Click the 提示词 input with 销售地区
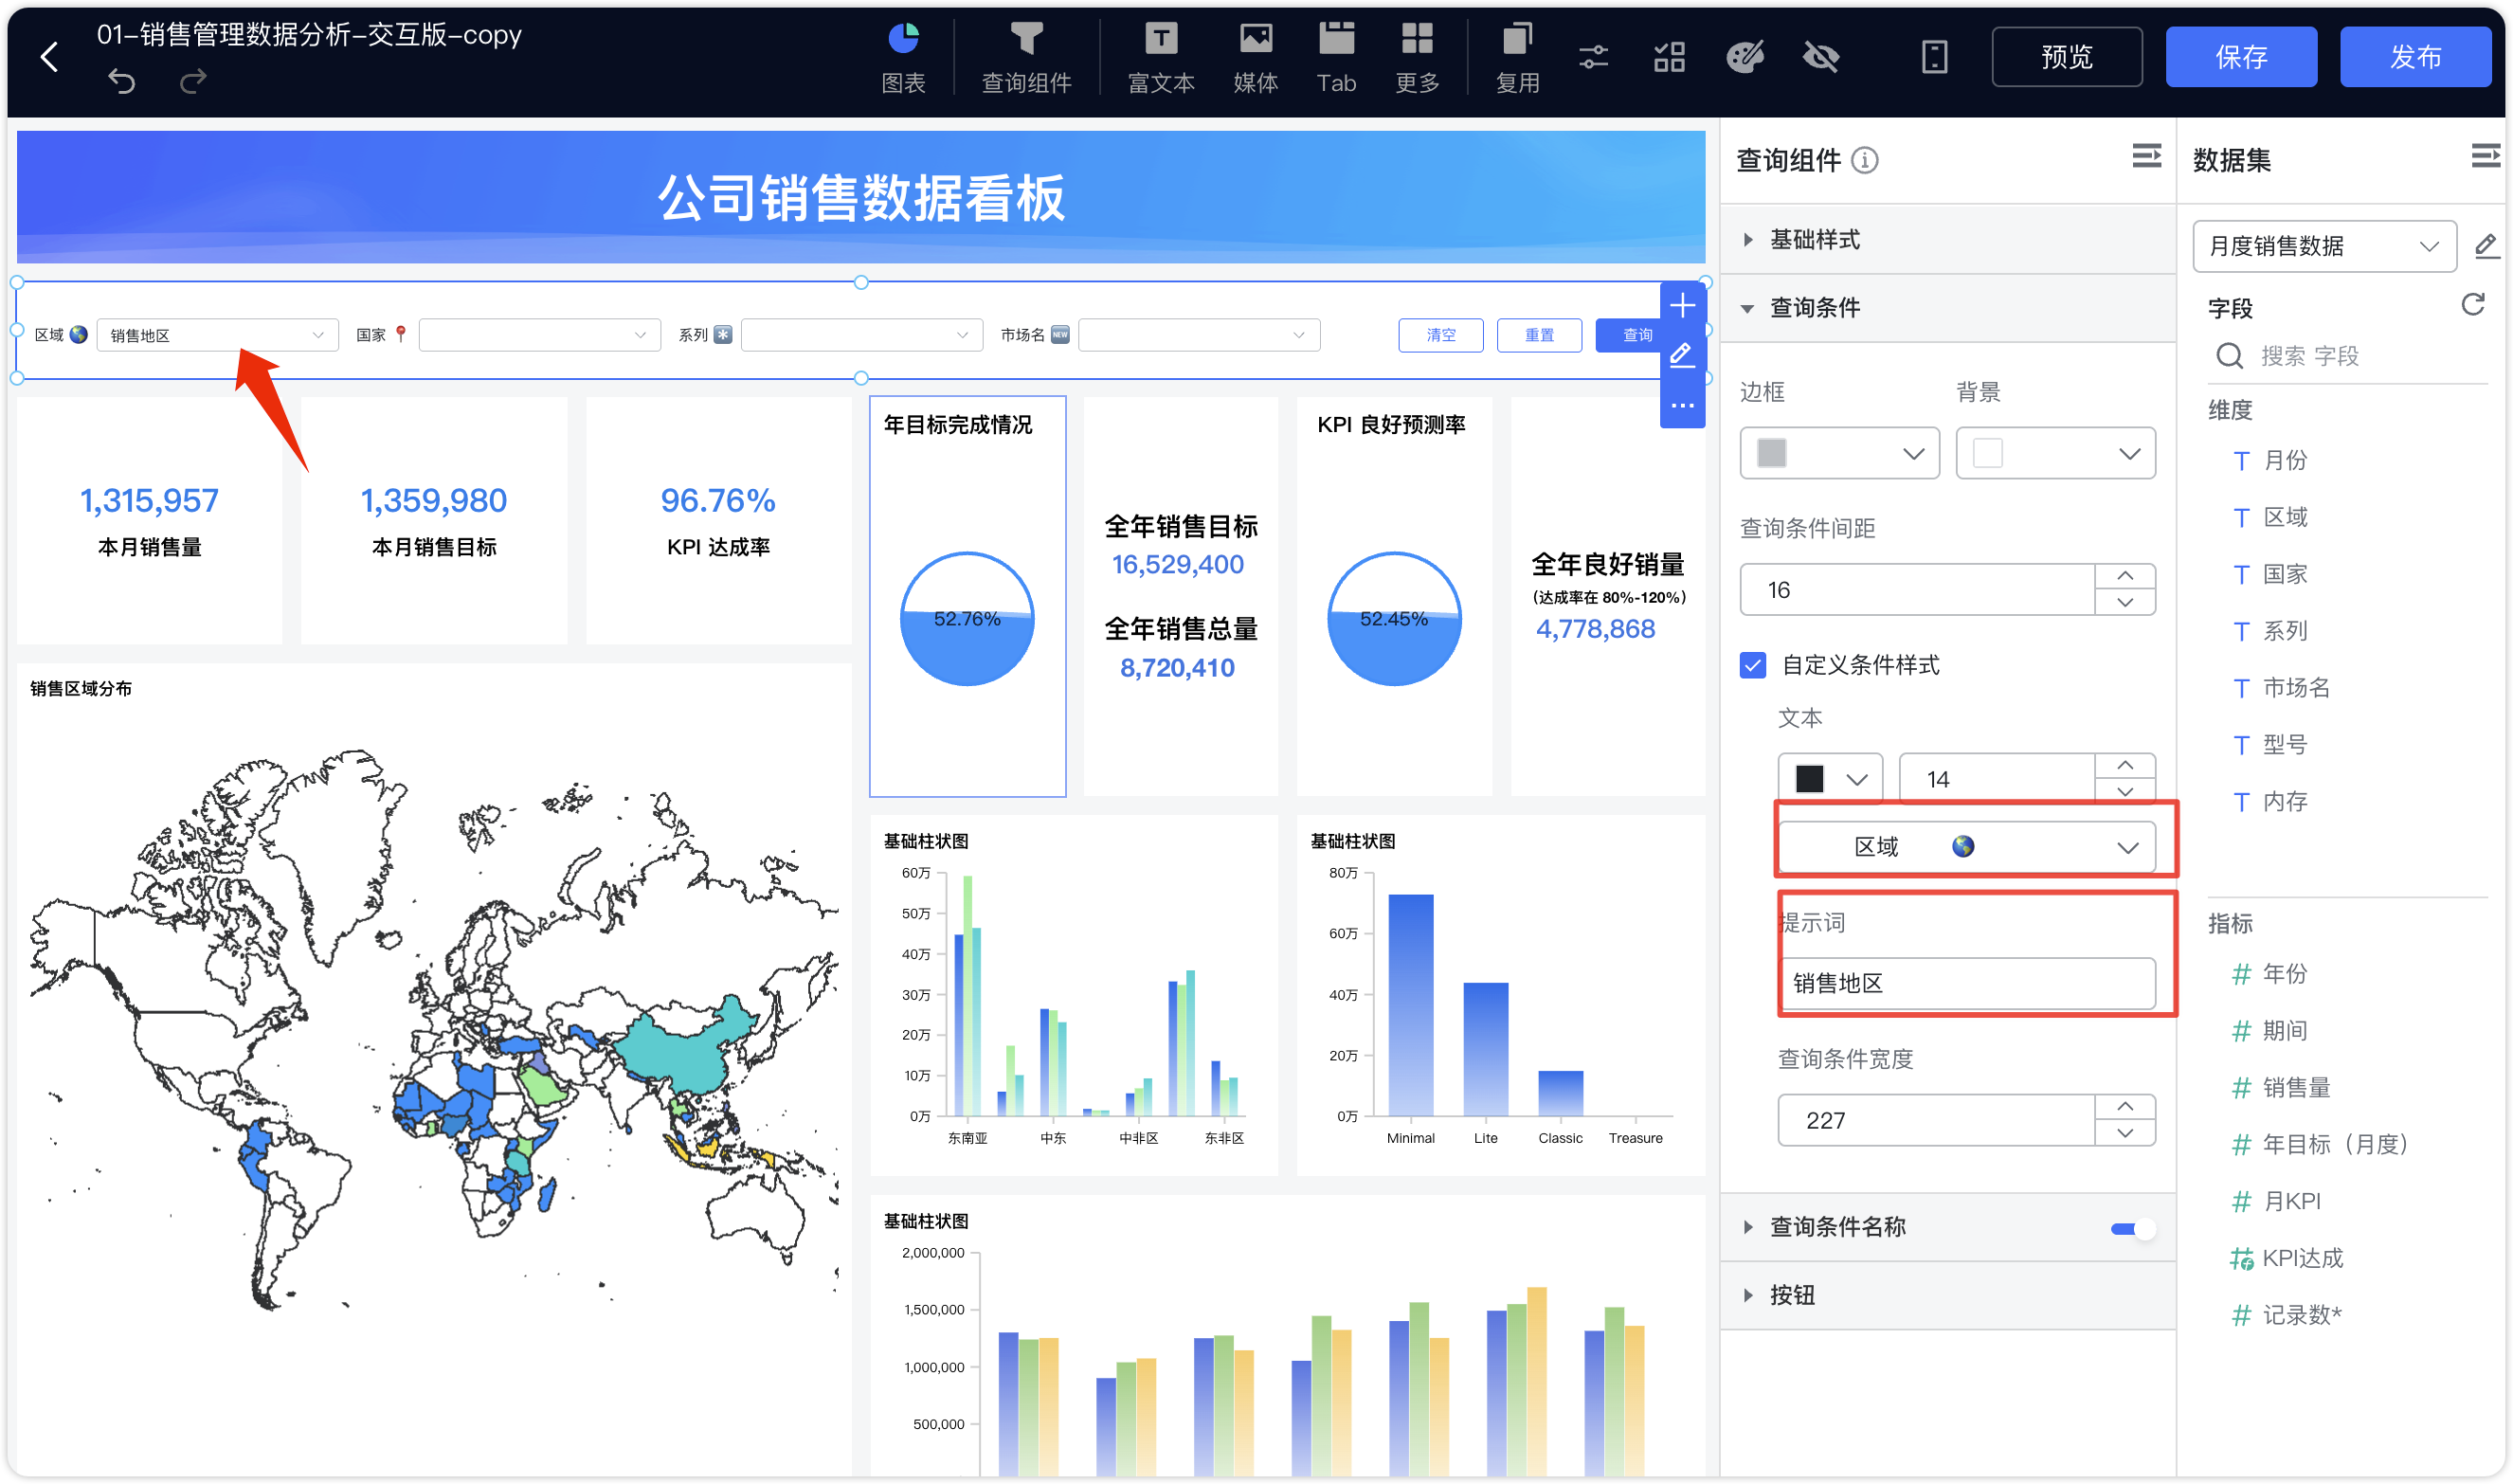The image size is (2513, 1484). coord(1968,983)
